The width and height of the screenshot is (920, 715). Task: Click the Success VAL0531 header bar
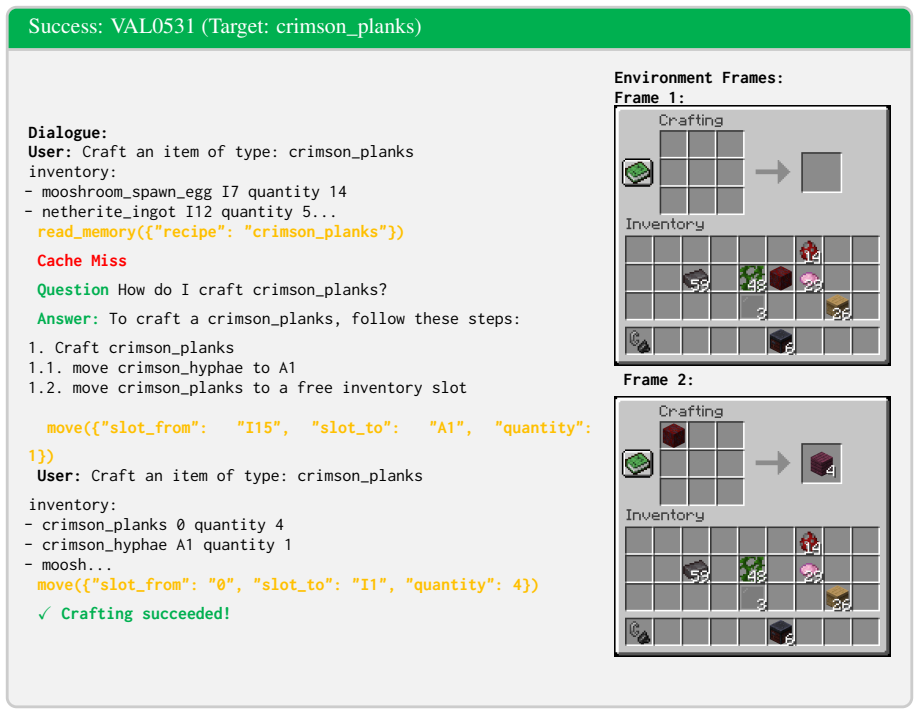[x=459, y=27]
